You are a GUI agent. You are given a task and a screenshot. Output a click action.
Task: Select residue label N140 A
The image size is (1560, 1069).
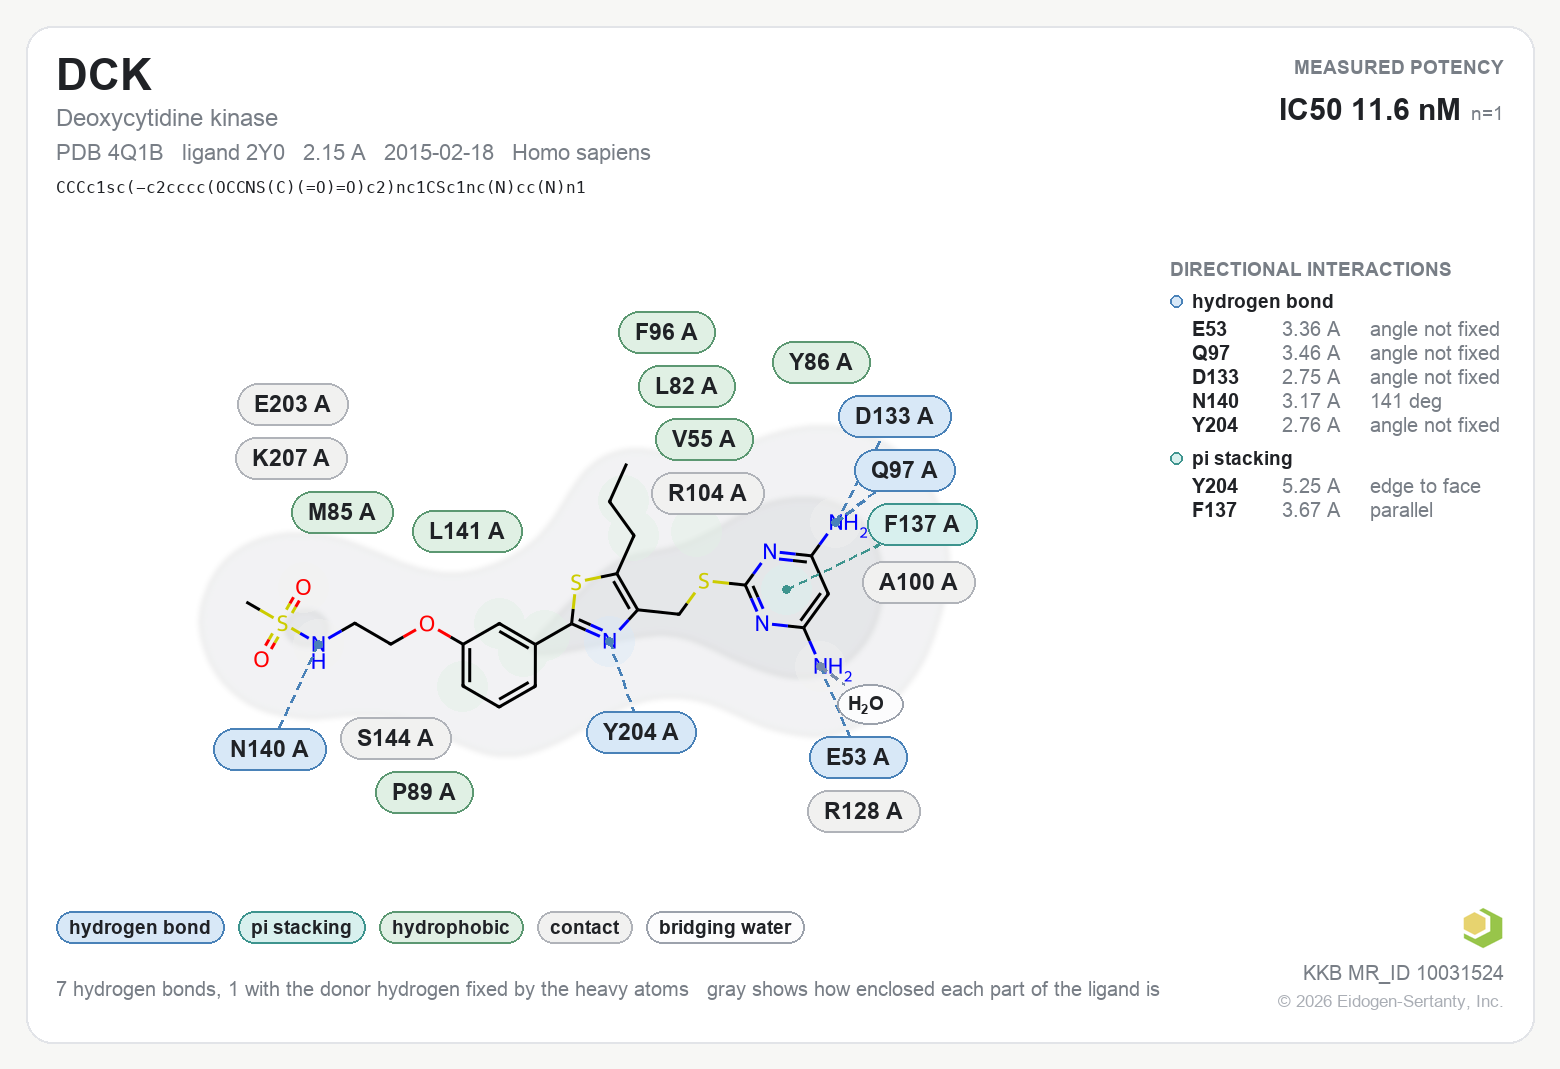pos(270,749)
